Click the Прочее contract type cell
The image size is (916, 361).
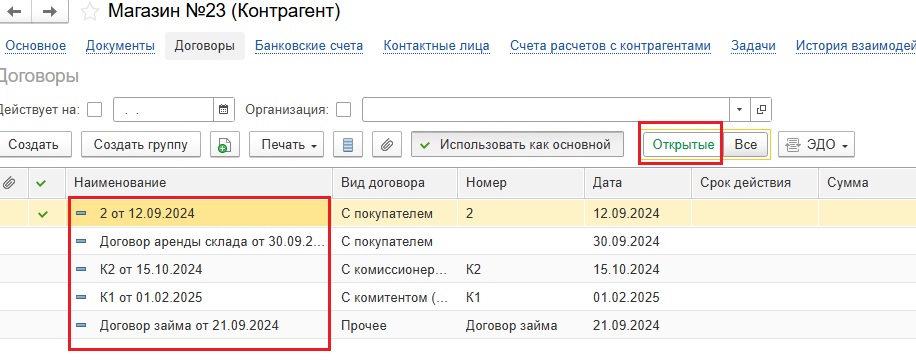point(395,325)
